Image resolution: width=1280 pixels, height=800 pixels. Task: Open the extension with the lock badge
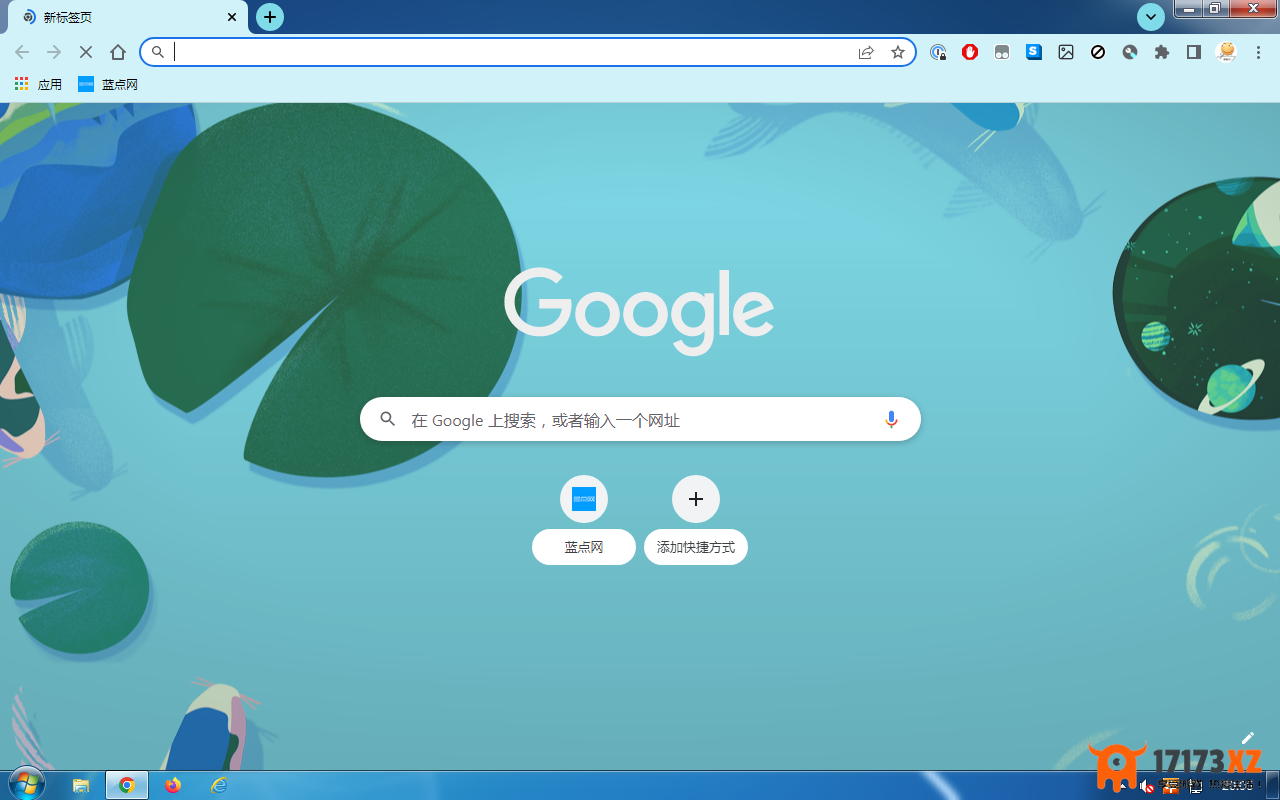938,52
